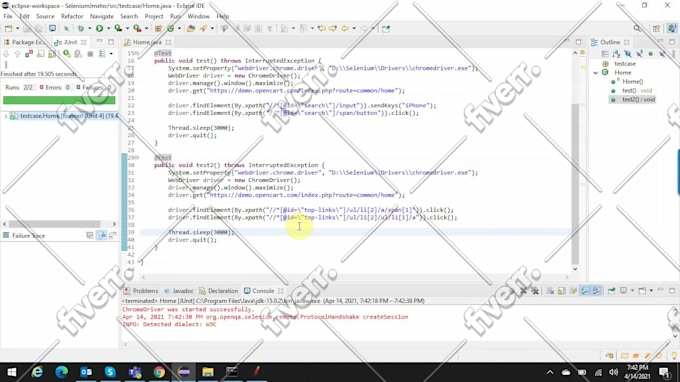
Task: Click Compare stack trace icon in Failure Trace
Action: 113,235
